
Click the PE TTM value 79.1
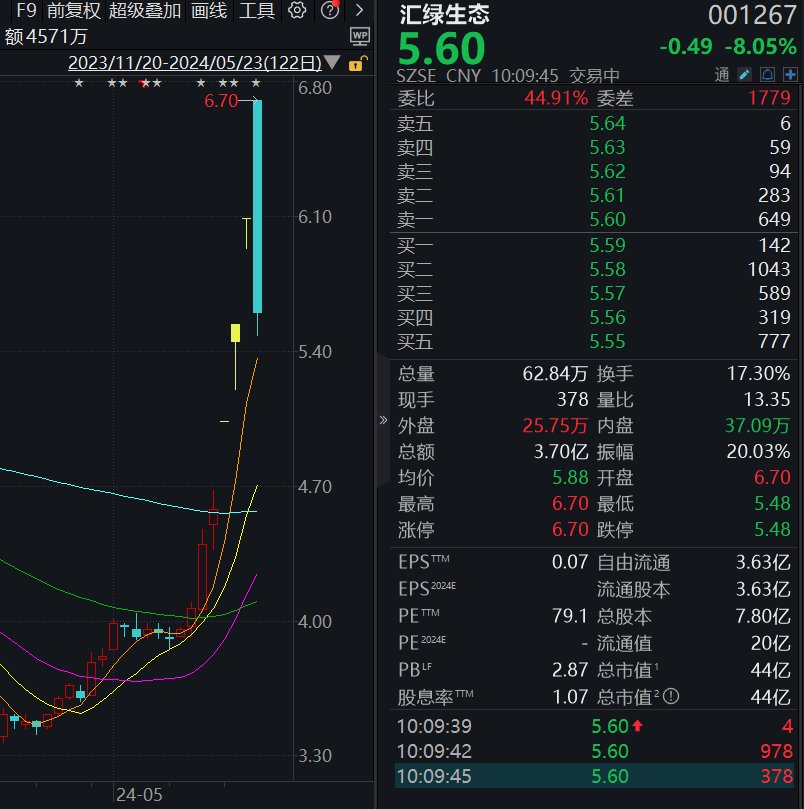[570, 616]
